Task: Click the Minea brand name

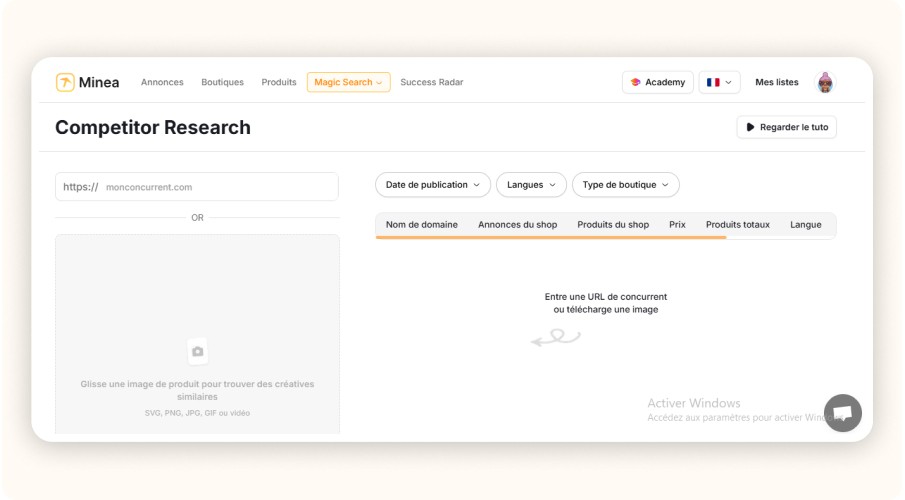Action: coord(99,83)
